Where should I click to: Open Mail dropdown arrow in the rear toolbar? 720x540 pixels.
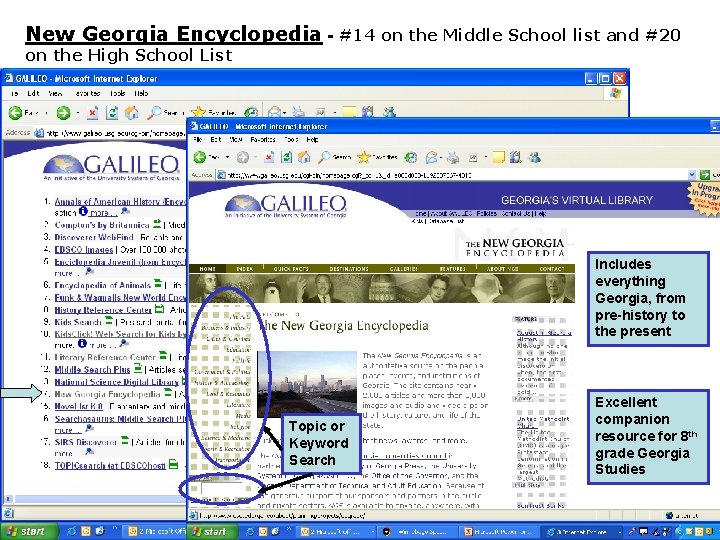pos(284,112)
